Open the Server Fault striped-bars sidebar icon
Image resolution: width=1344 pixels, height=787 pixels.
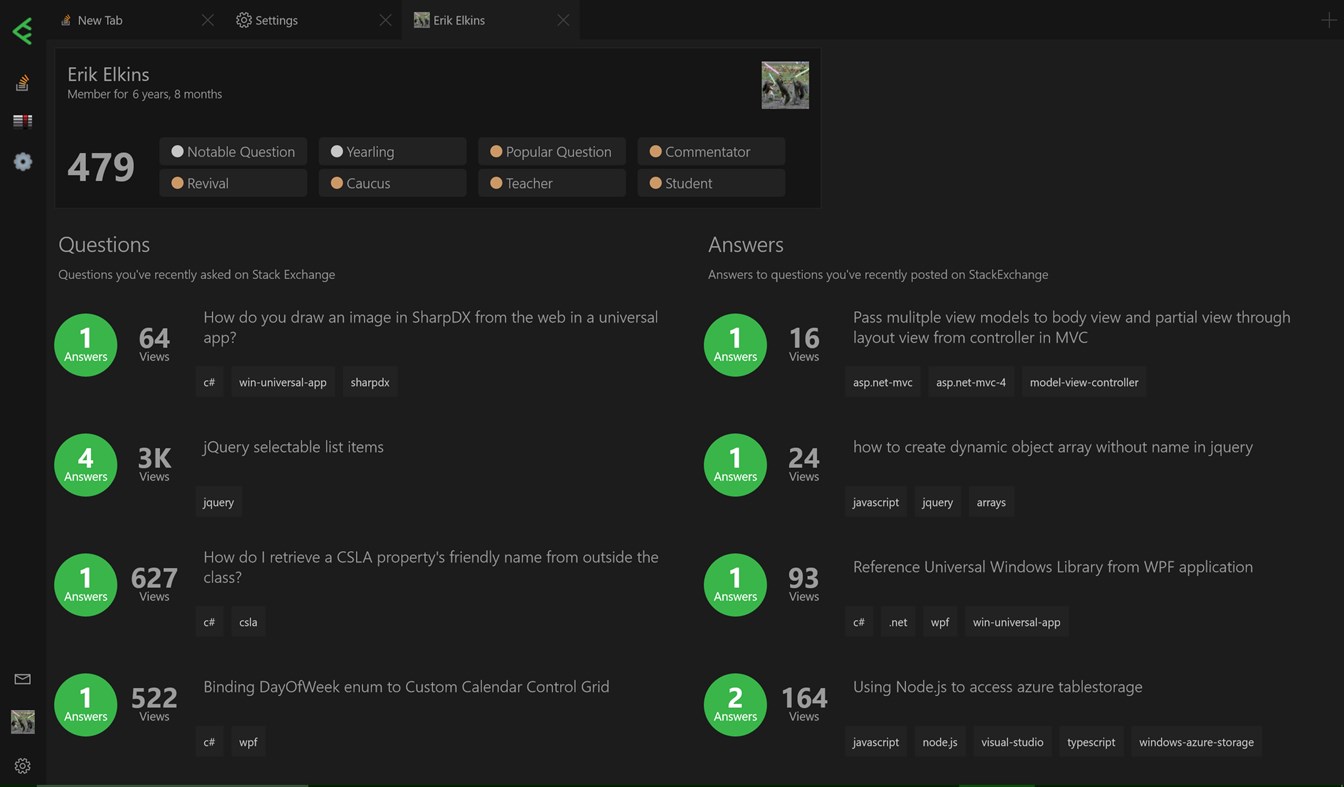click(x=22, y=122)
